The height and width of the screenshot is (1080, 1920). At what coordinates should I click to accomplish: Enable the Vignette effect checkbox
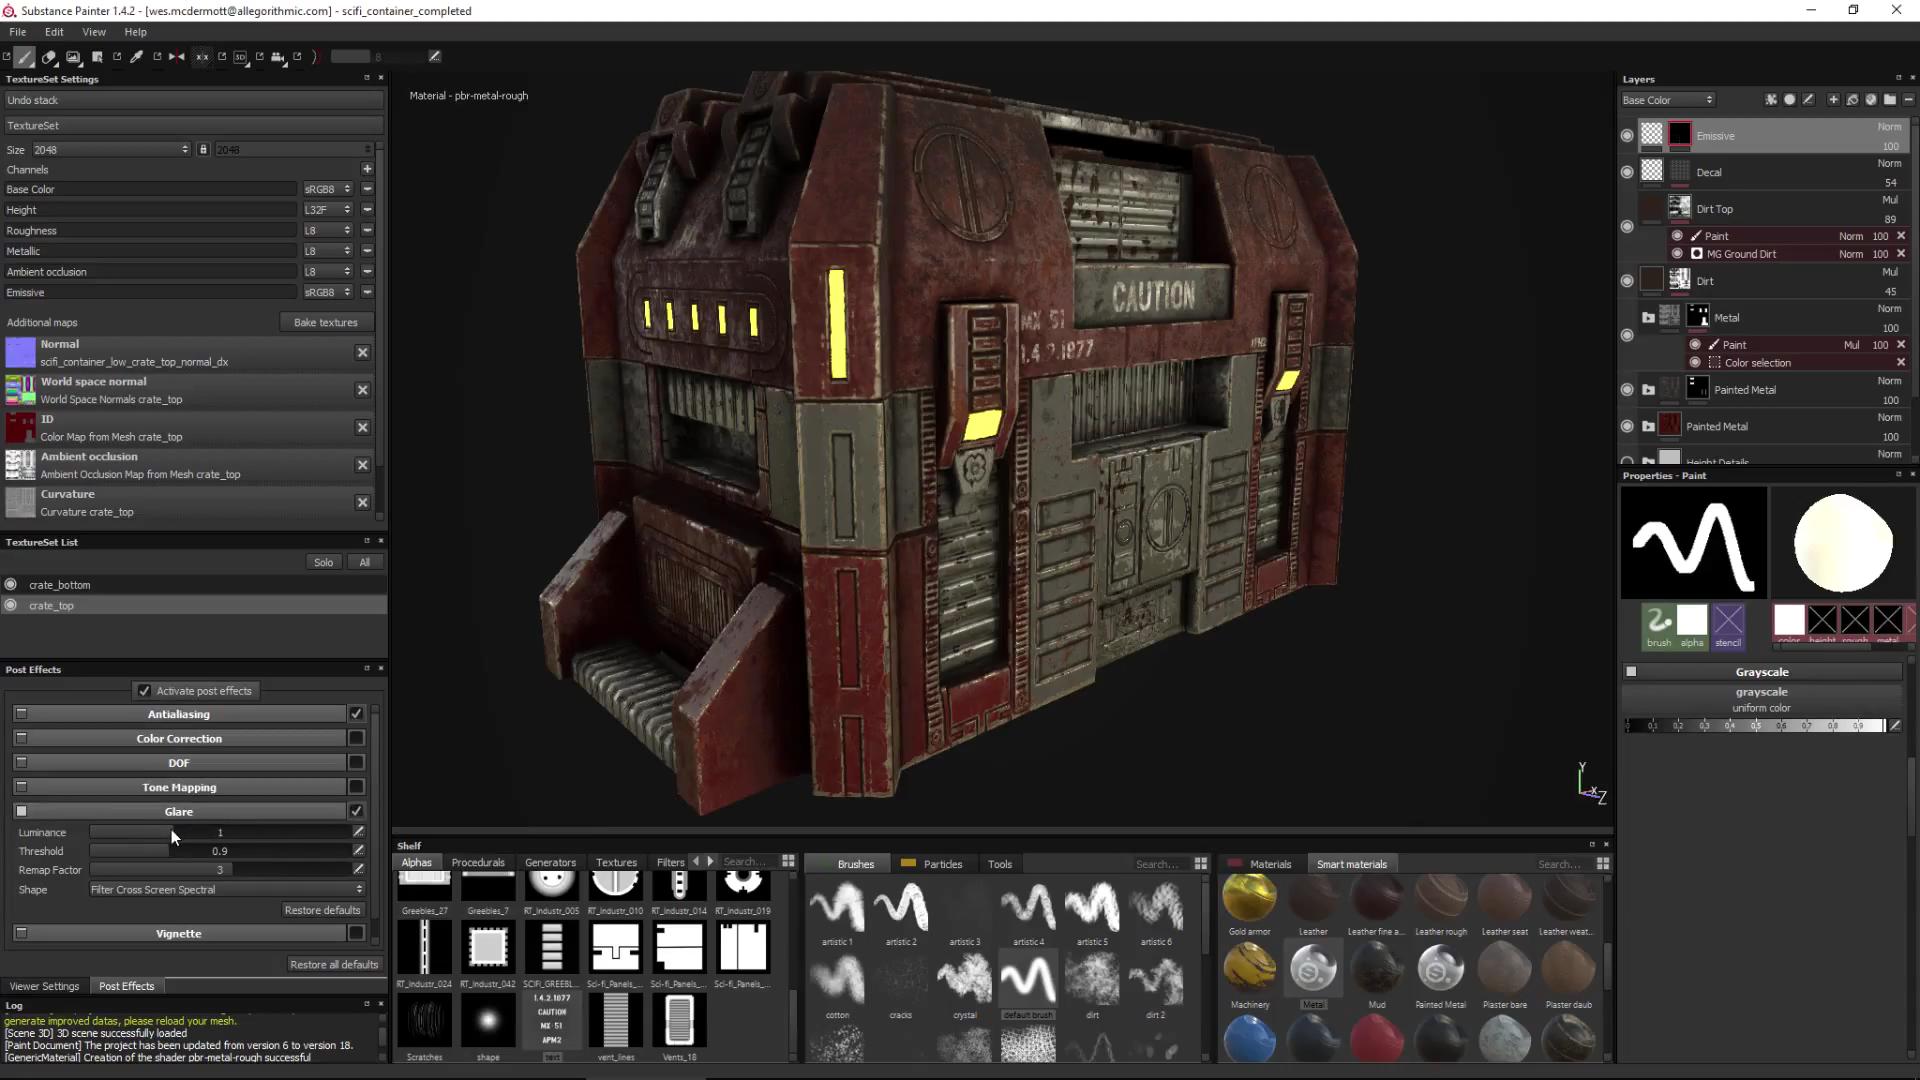[x=356, y=933]
